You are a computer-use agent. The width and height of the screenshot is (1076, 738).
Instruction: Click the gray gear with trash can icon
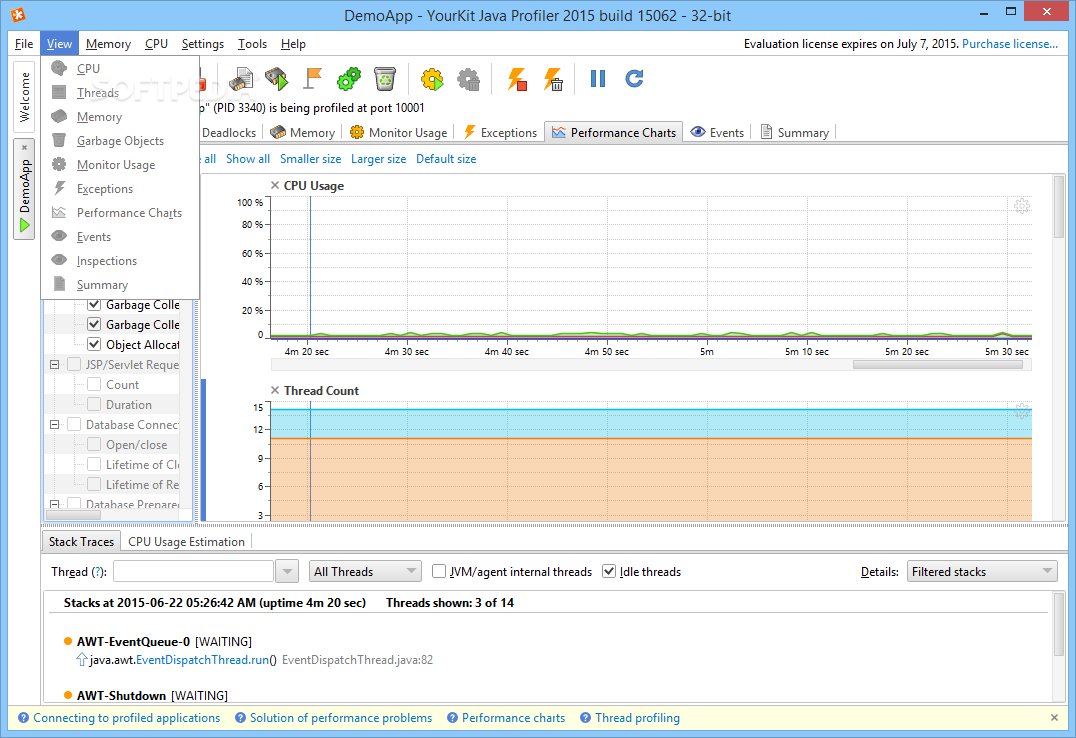pos(469,79)
